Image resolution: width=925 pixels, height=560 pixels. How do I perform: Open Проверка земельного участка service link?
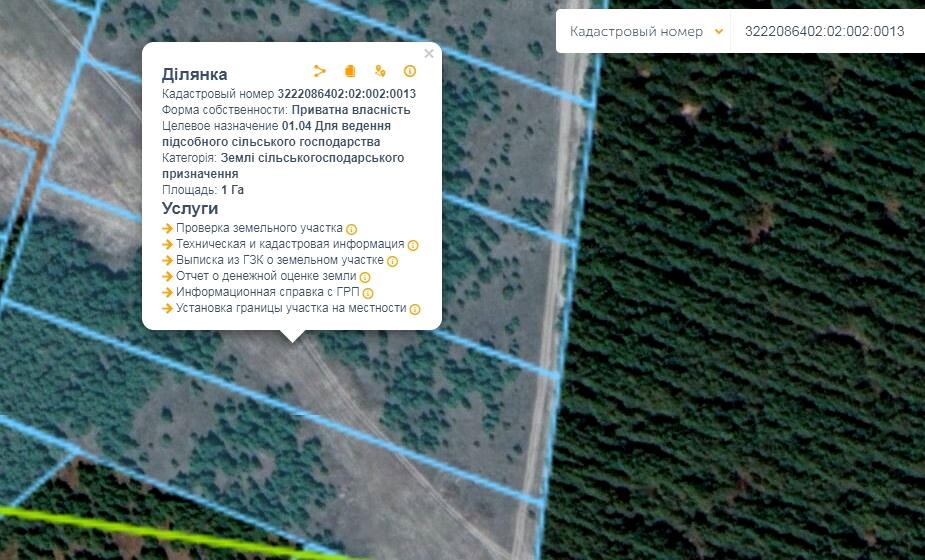tap(259, 228)
